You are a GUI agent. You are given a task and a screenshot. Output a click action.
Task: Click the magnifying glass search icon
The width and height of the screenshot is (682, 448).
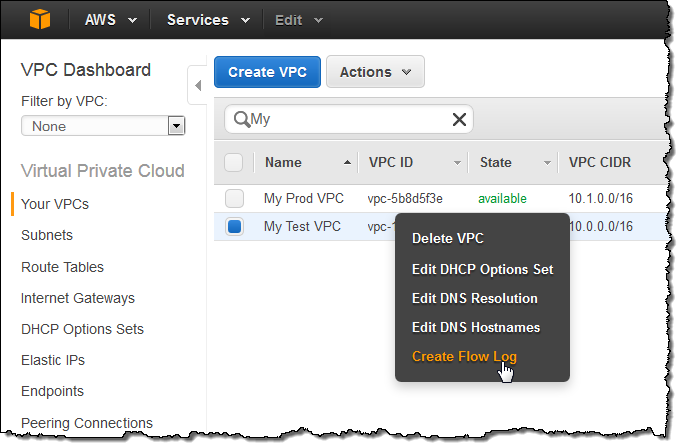tap(241, 120)
